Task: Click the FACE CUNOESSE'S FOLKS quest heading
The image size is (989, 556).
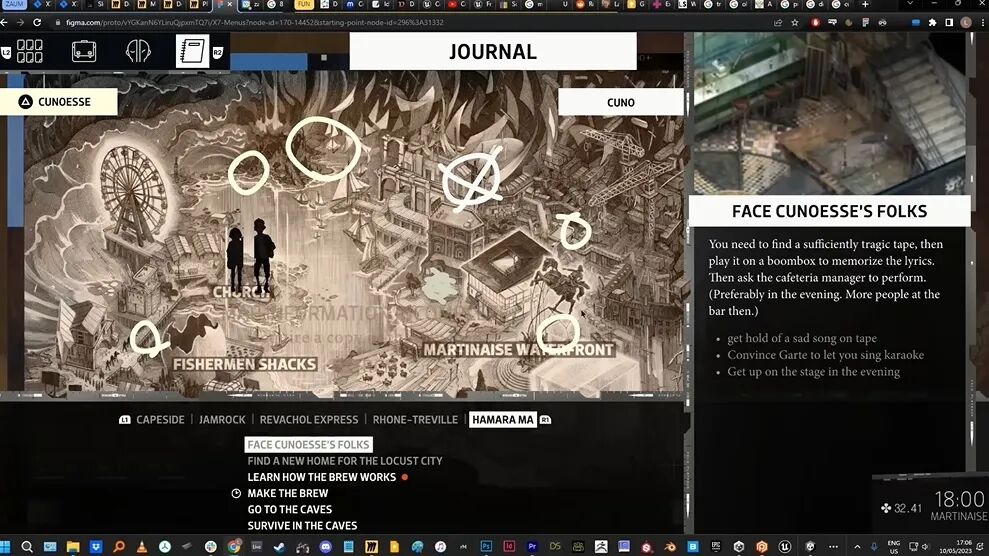Action: point(829,211)
